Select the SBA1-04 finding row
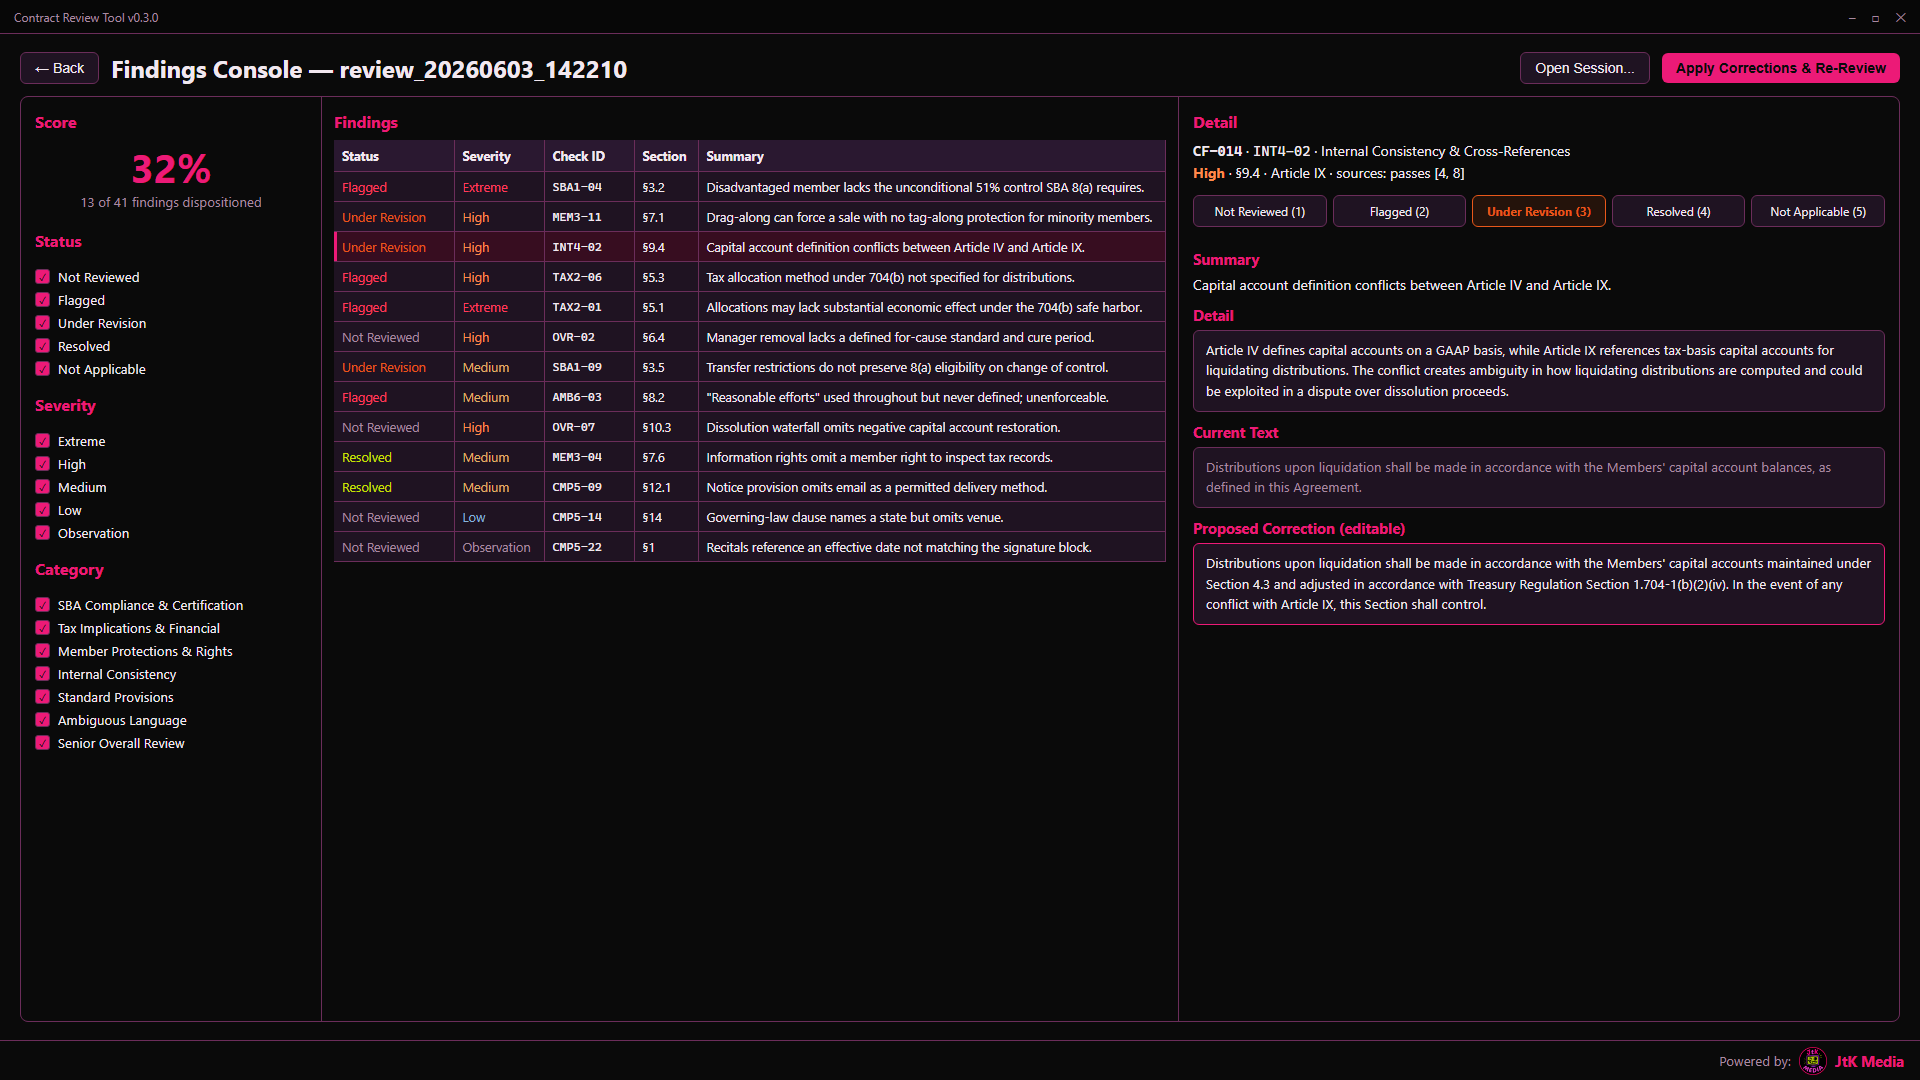 [749, 187]
